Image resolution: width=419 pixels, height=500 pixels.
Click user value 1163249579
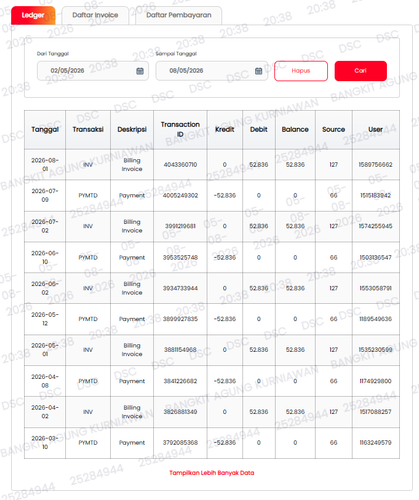pyautogui.click(x=375, y=443)
